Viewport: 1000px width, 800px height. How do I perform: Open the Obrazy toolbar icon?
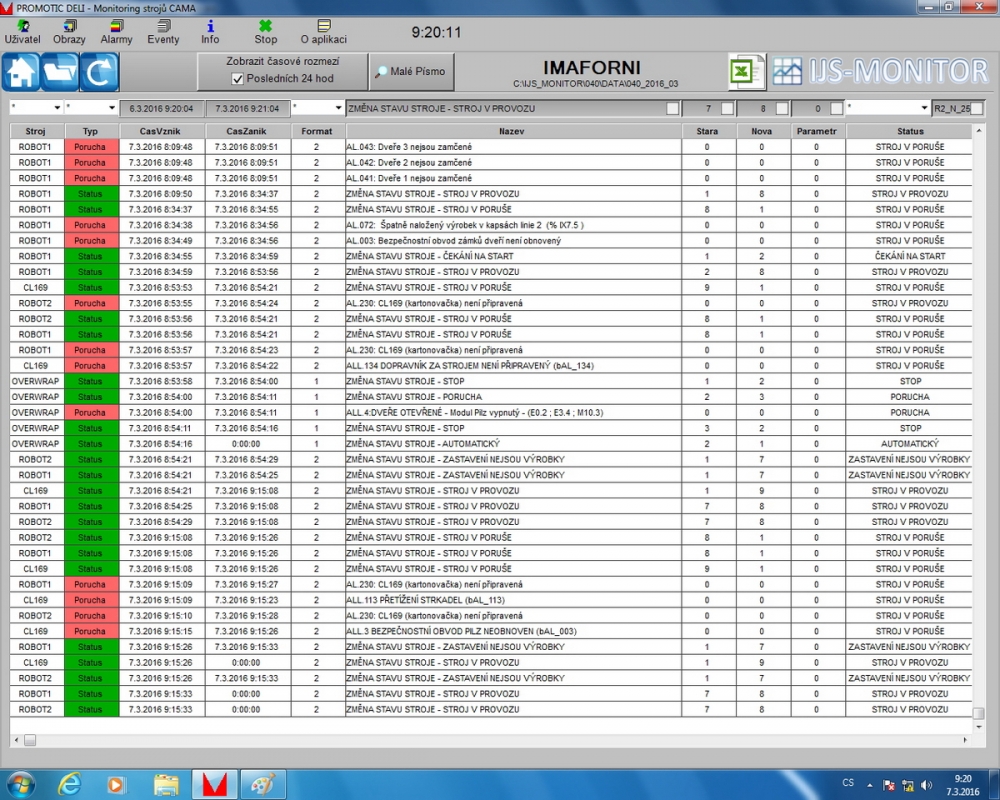pyautogui.click(x=69, y=32)
